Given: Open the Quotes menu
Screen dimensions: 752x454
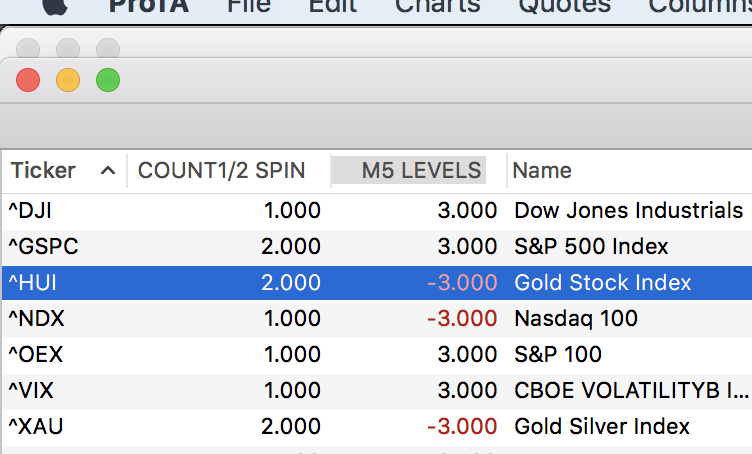Looking at the screenshot, I should [x=564, y=5].
